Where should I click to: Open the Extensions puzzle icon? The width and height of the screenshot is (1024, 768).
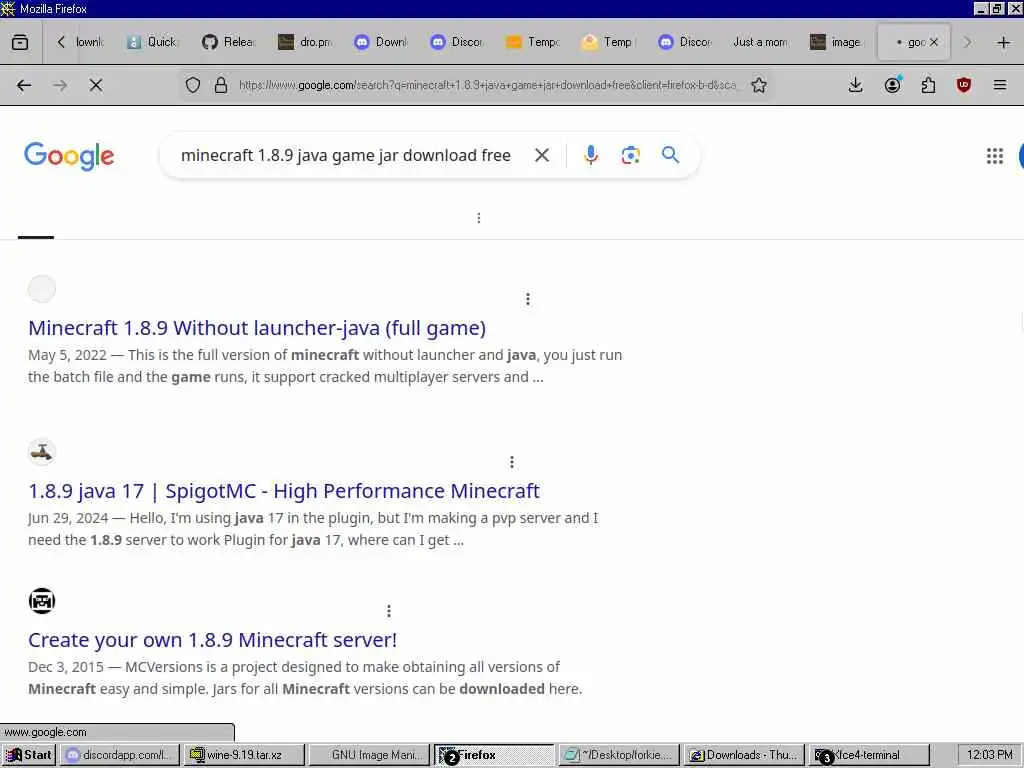click(928, 85)
